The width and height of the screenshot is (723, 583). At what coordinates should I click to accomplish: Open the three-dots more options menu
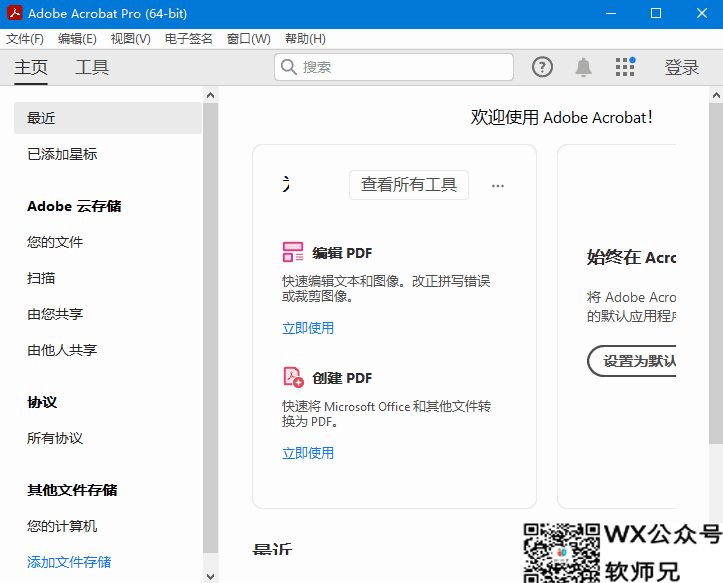[498, 185]
